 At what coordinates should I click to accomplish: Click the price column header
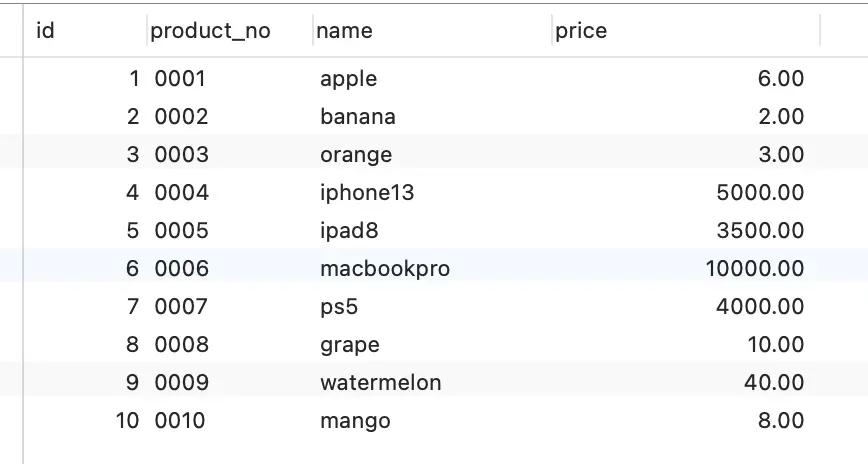581,31
